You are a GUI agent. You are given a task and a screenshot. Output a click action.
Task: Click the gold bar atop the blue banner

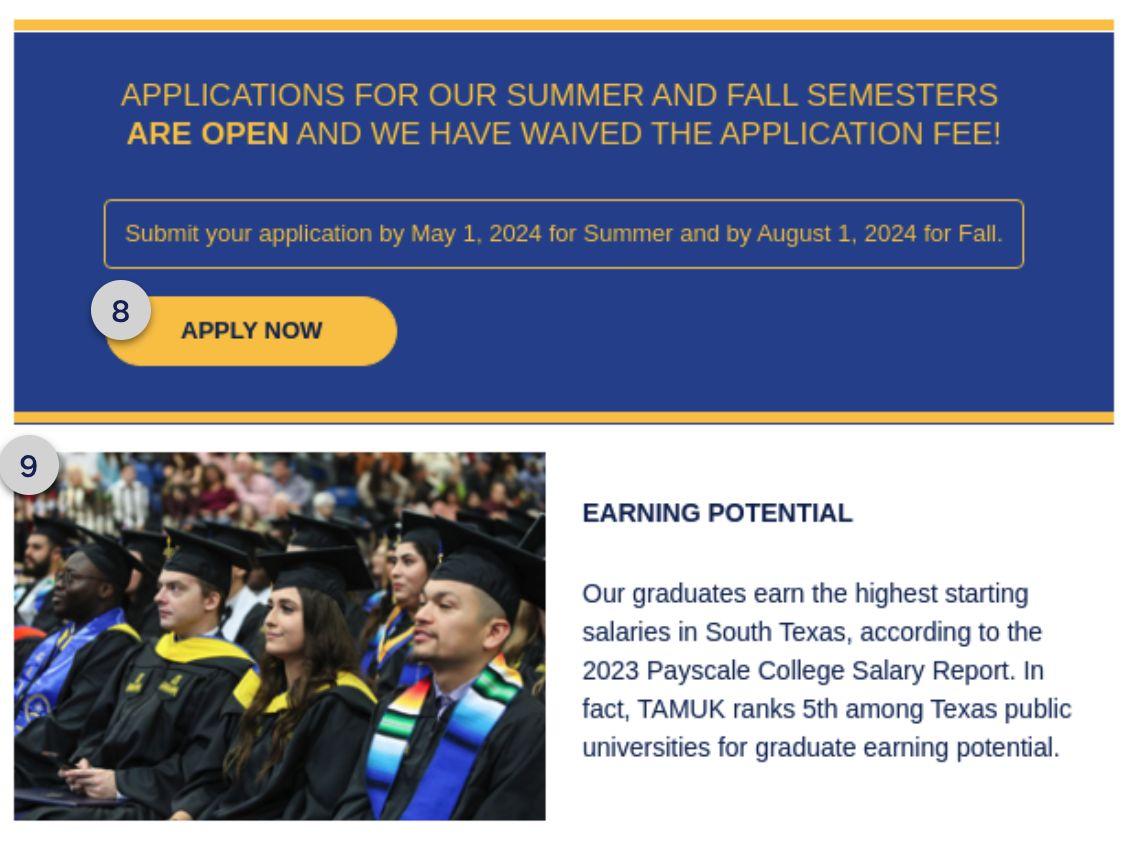pos(563,25)
